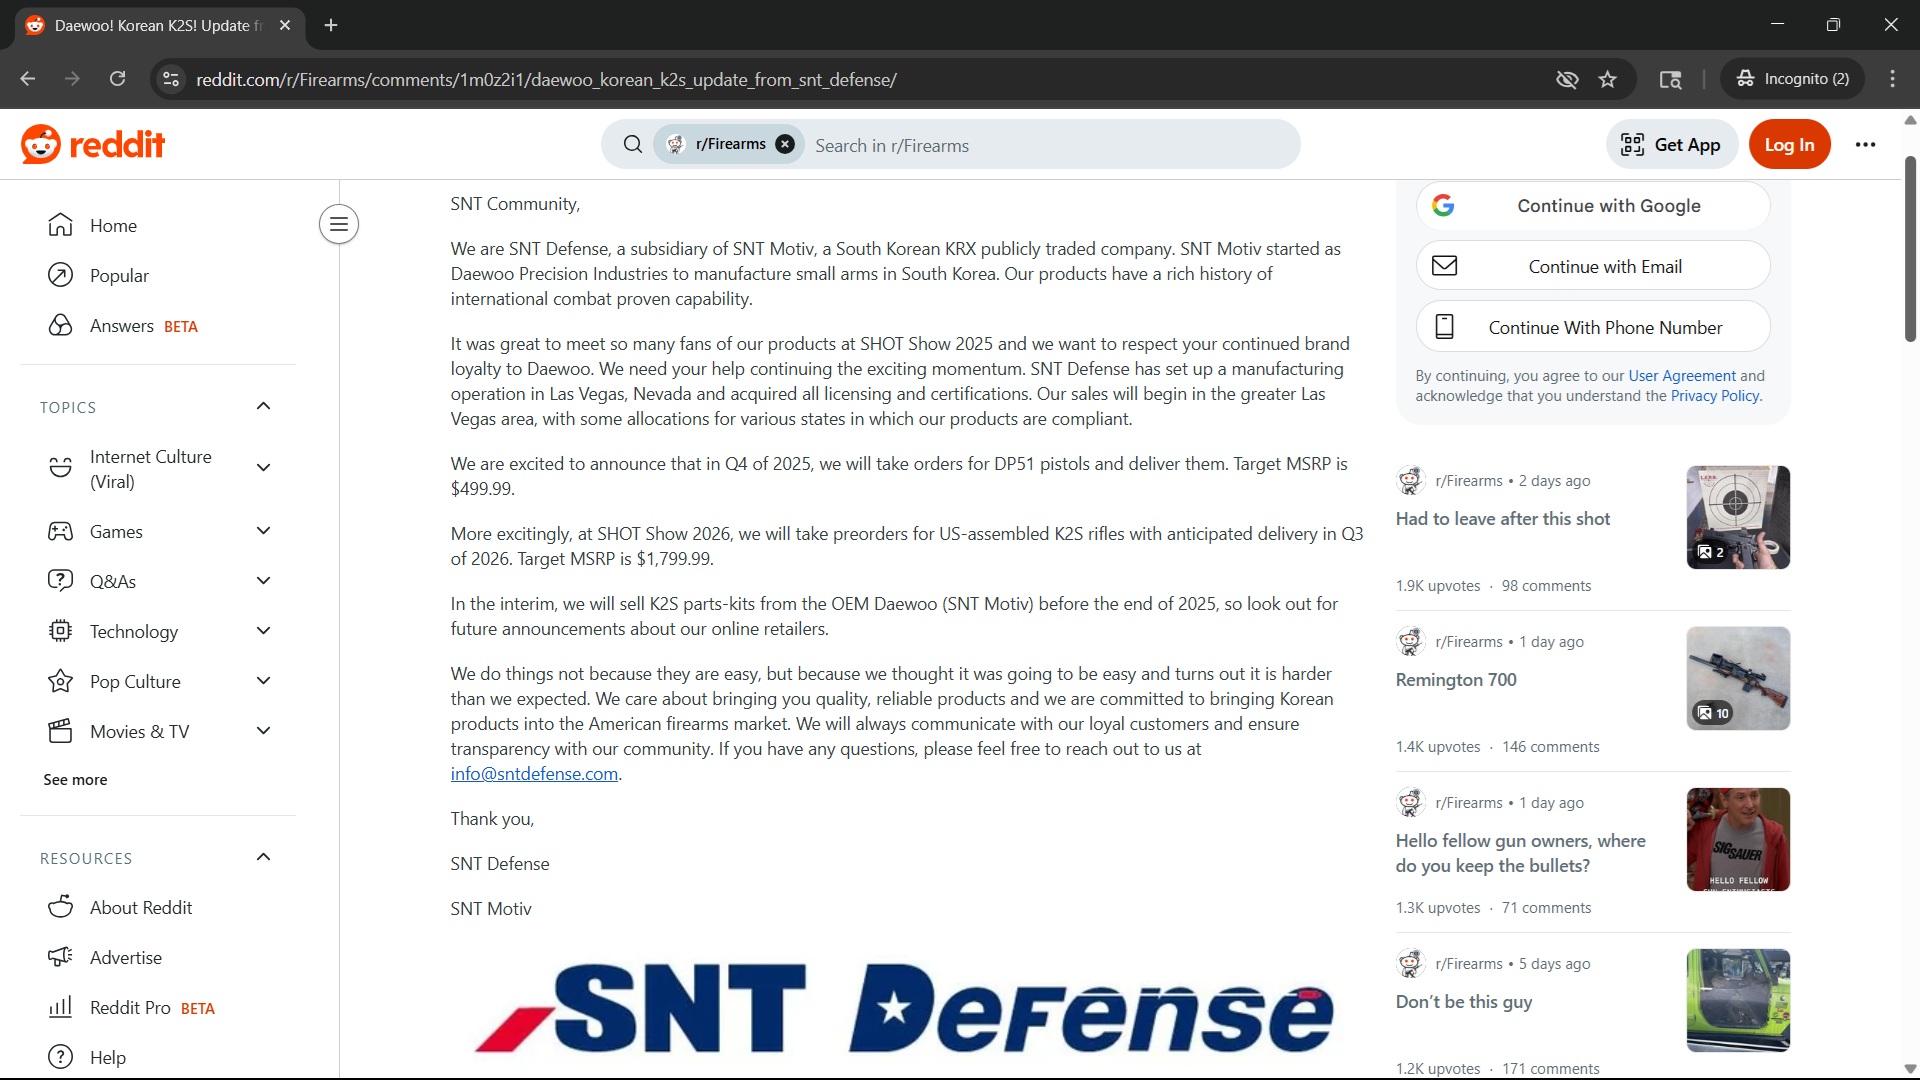Open the Privacy Policy link
The width and height of the screenshot is (1920, 1080).
1715,396
